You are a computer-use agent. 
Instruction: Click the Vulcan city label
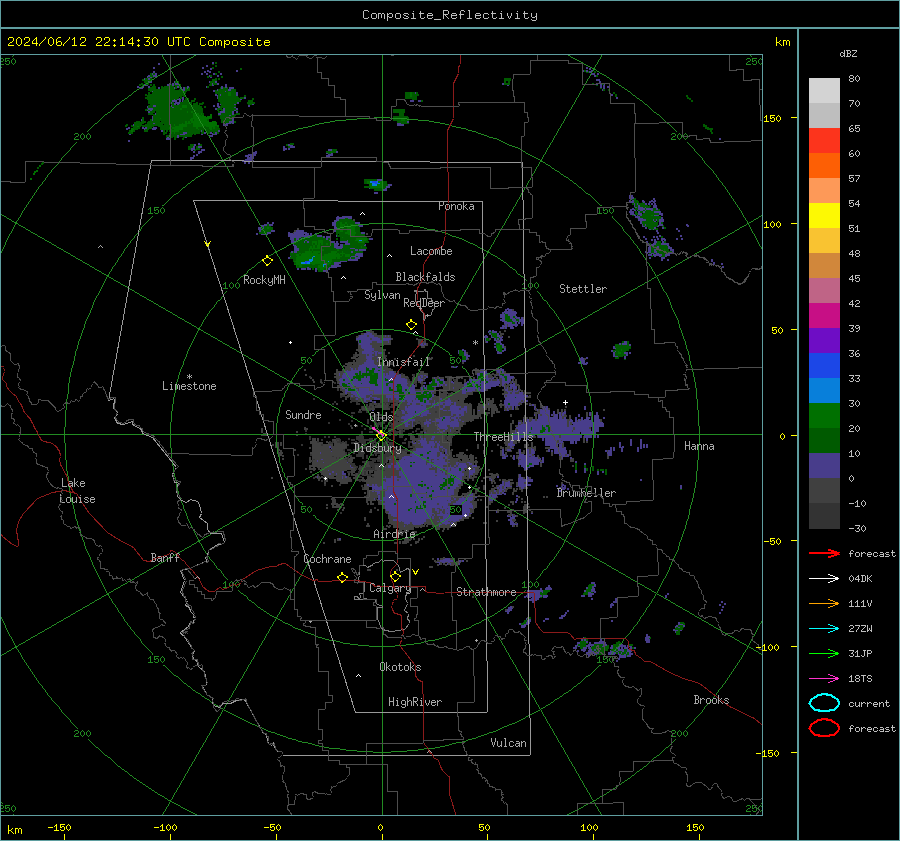(508, 743)
